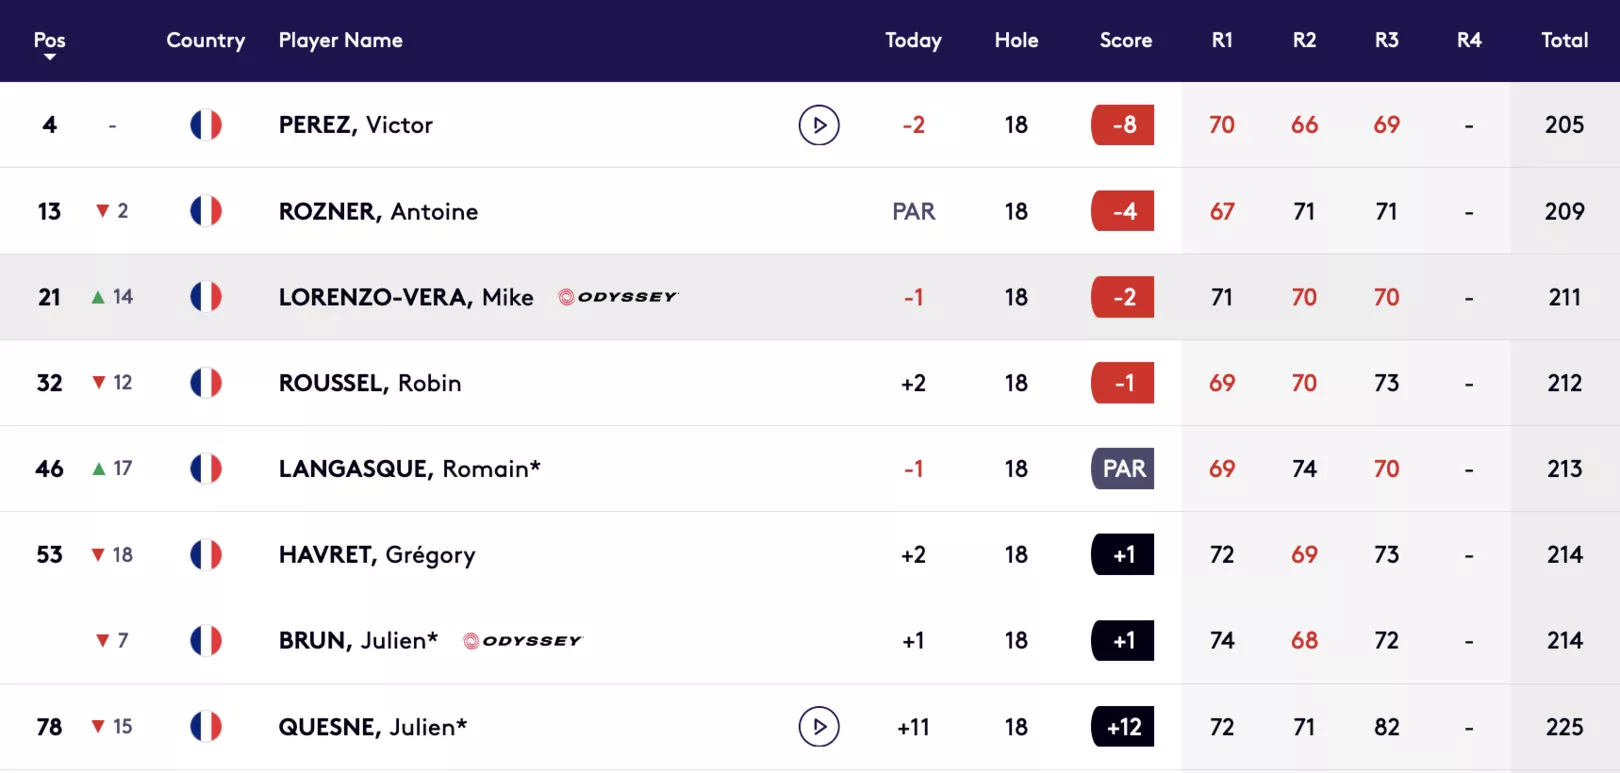Screen dimensions: 1620x773
Task: Click the Odyssey logo beside Julien Brun
Action: click(523, 641)
